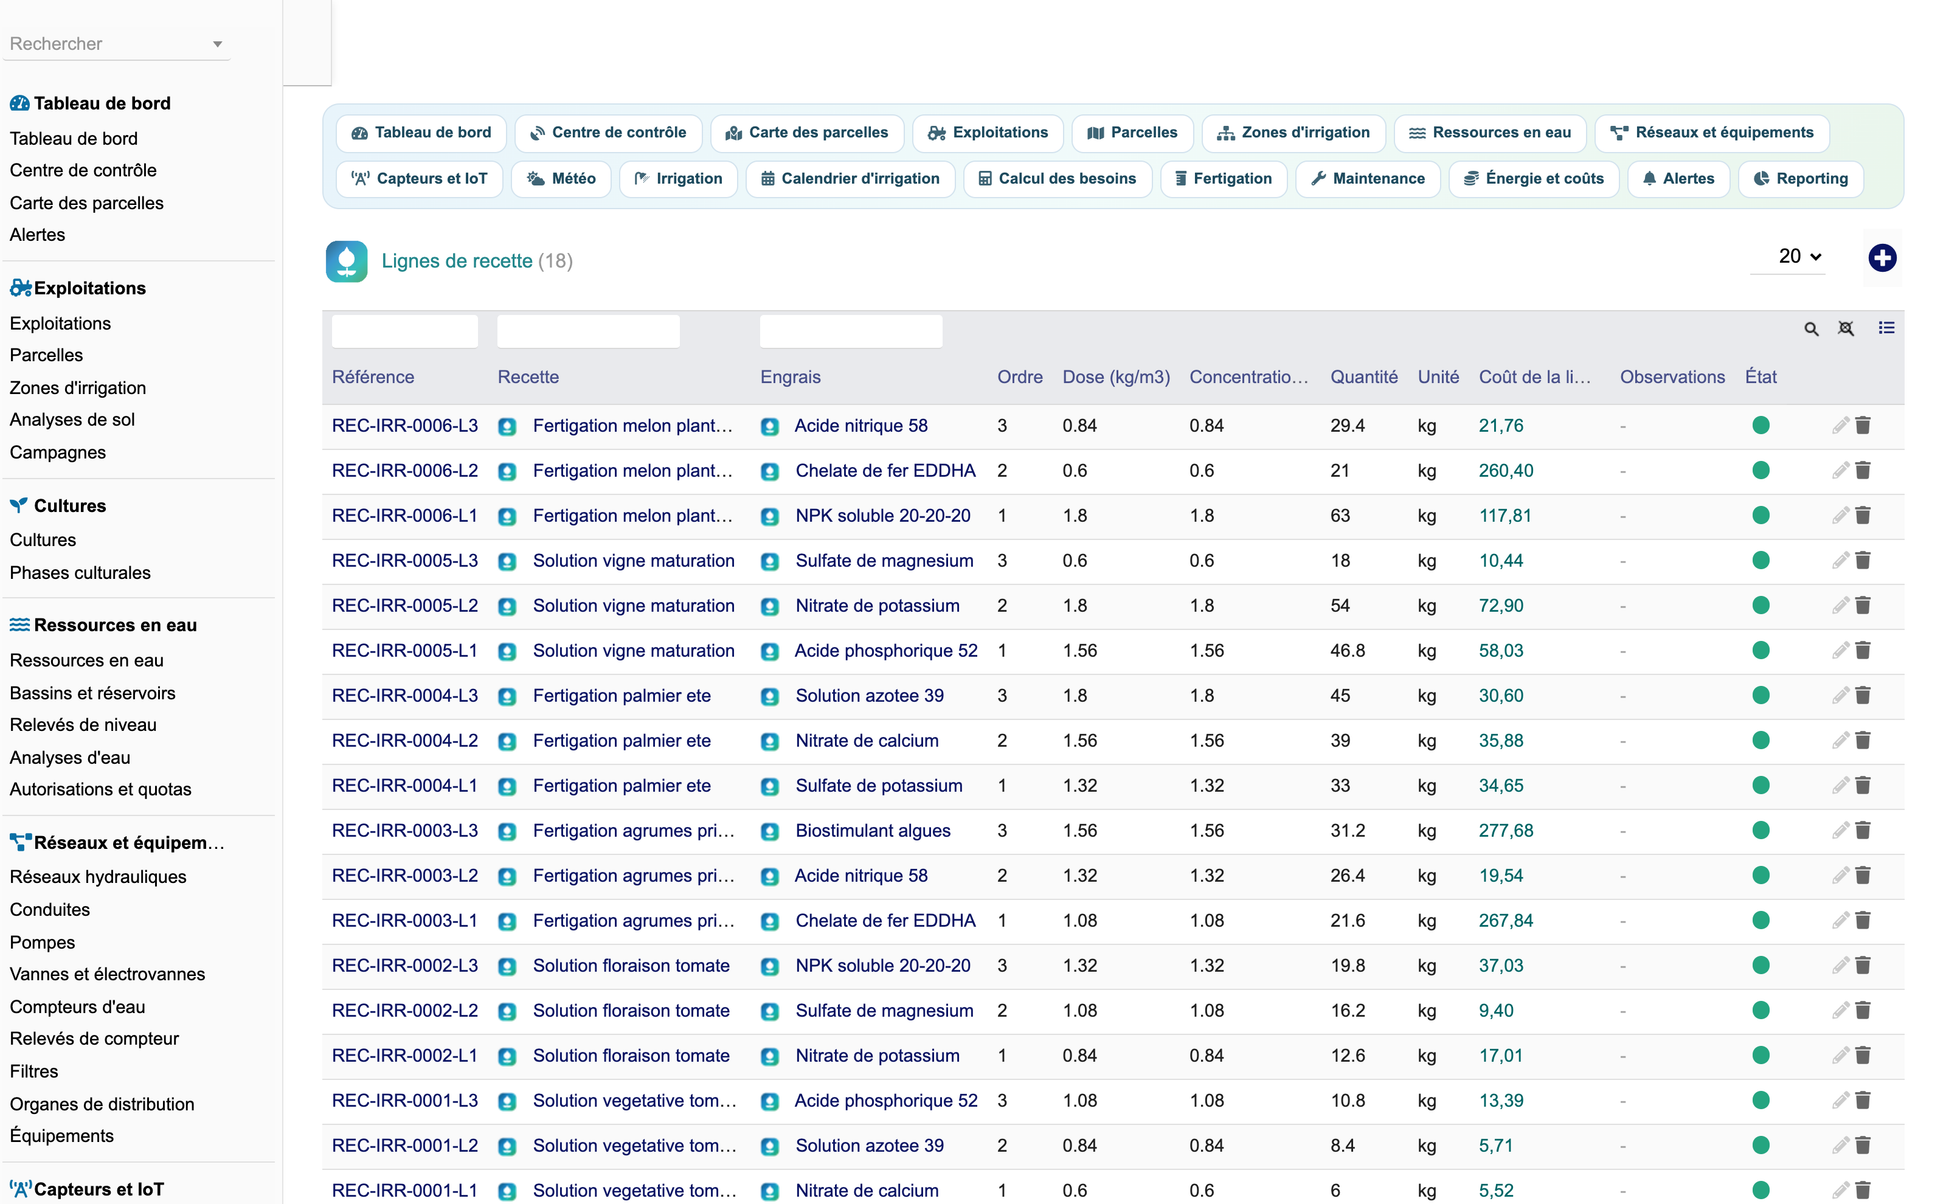Image resolution: width=1946 pixels, height=1204 pixels.
Task: Open the Fertigation tab
Action: tap(1224, 179)
